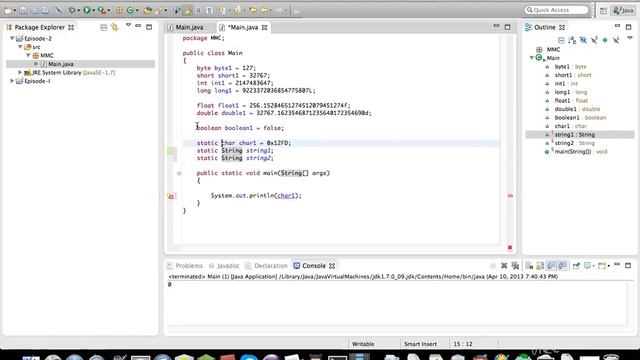Viewport: 640px width, 360px height.
Task: Click Remove All Terminated Launches icon
Action: 515,266
